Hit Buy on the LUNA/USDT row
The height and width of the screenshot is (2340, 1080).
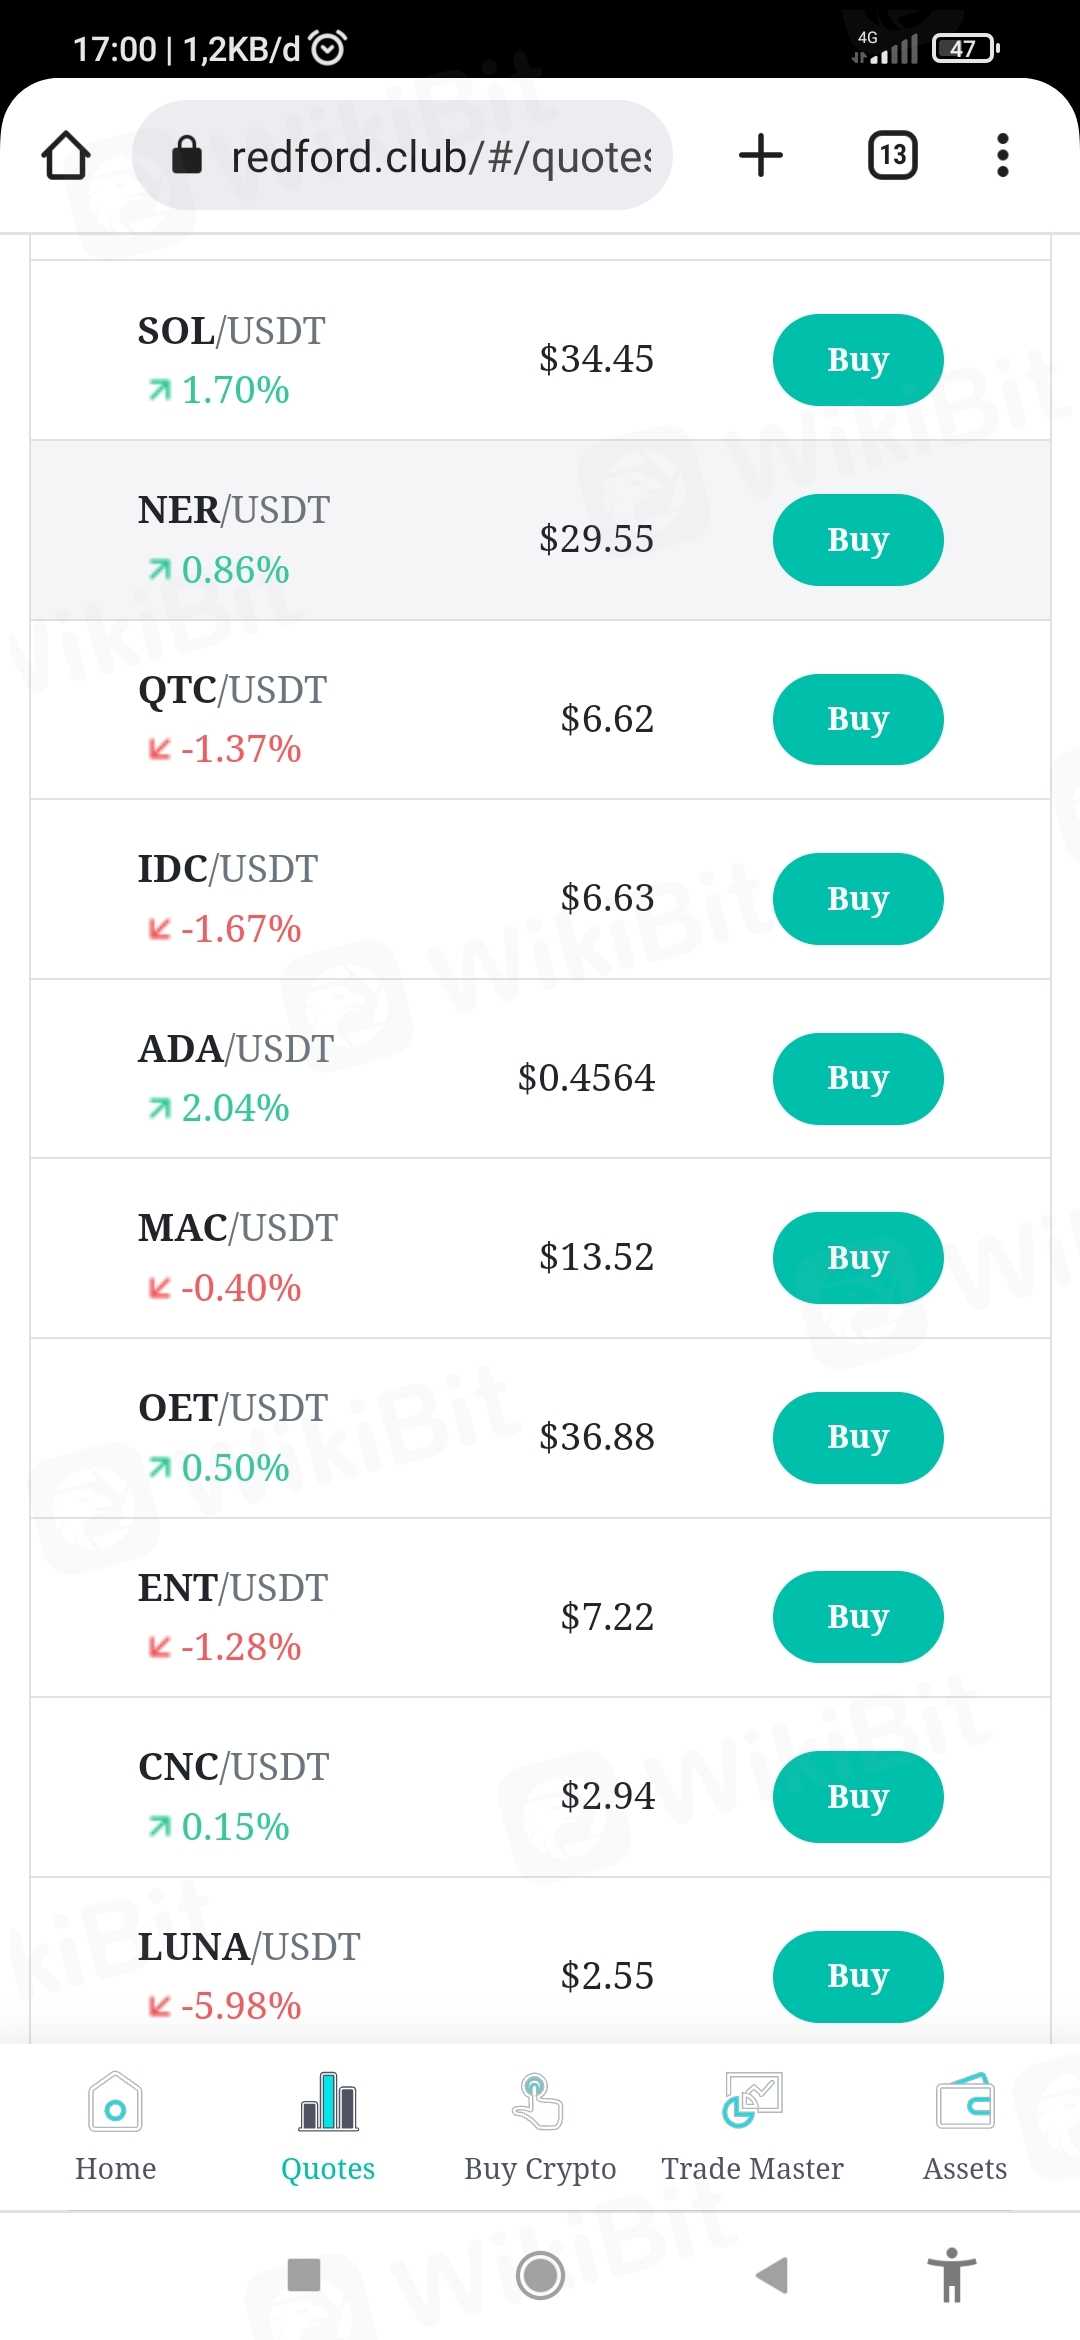(x=857, y=1977)
